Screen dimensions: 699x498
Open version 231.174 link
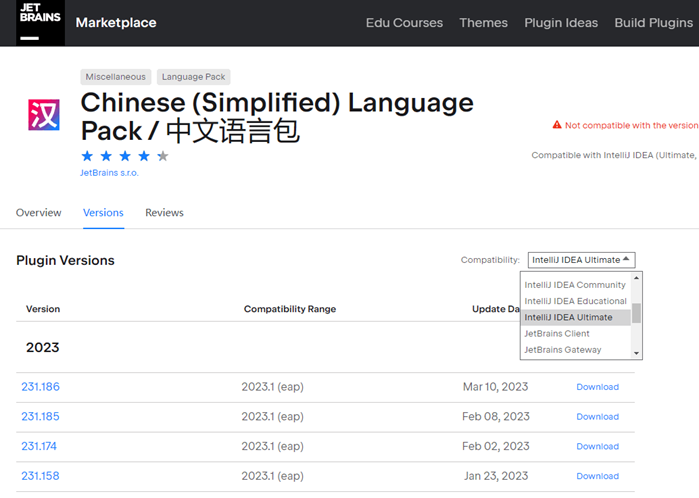[39, 446]
